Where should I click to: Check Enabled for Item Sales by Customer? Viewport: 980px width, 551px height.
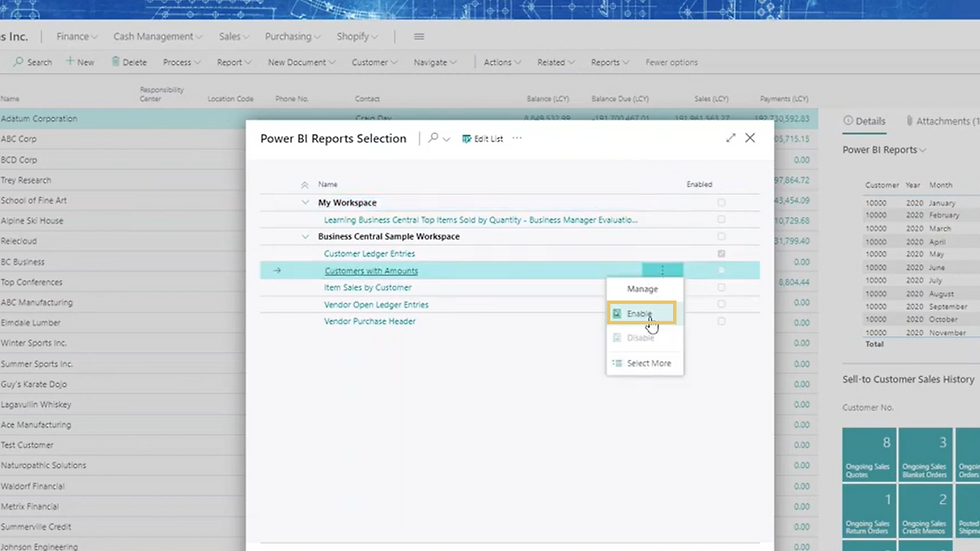(x=721, y=287)
